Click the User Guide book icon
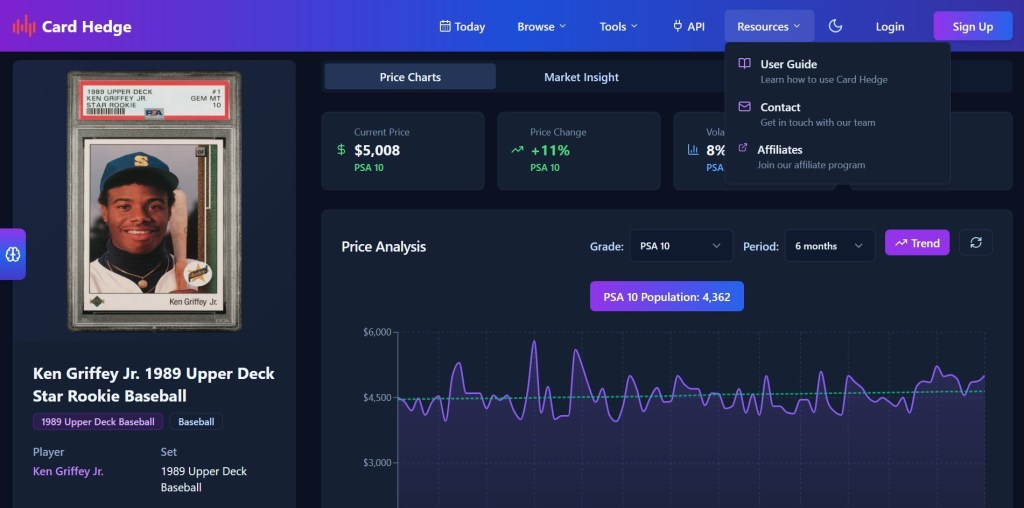Image resolution: width=1024 pixels, height=508 pixels. (744, 64)
